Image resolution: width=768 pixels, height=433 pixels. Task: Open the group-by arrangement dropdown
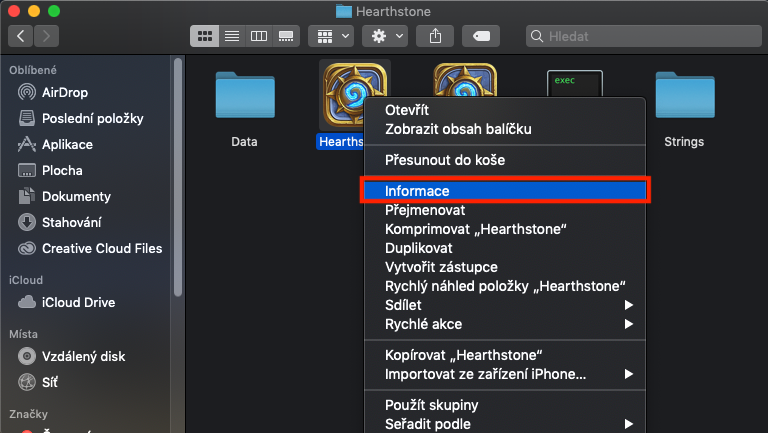point(332,36)
